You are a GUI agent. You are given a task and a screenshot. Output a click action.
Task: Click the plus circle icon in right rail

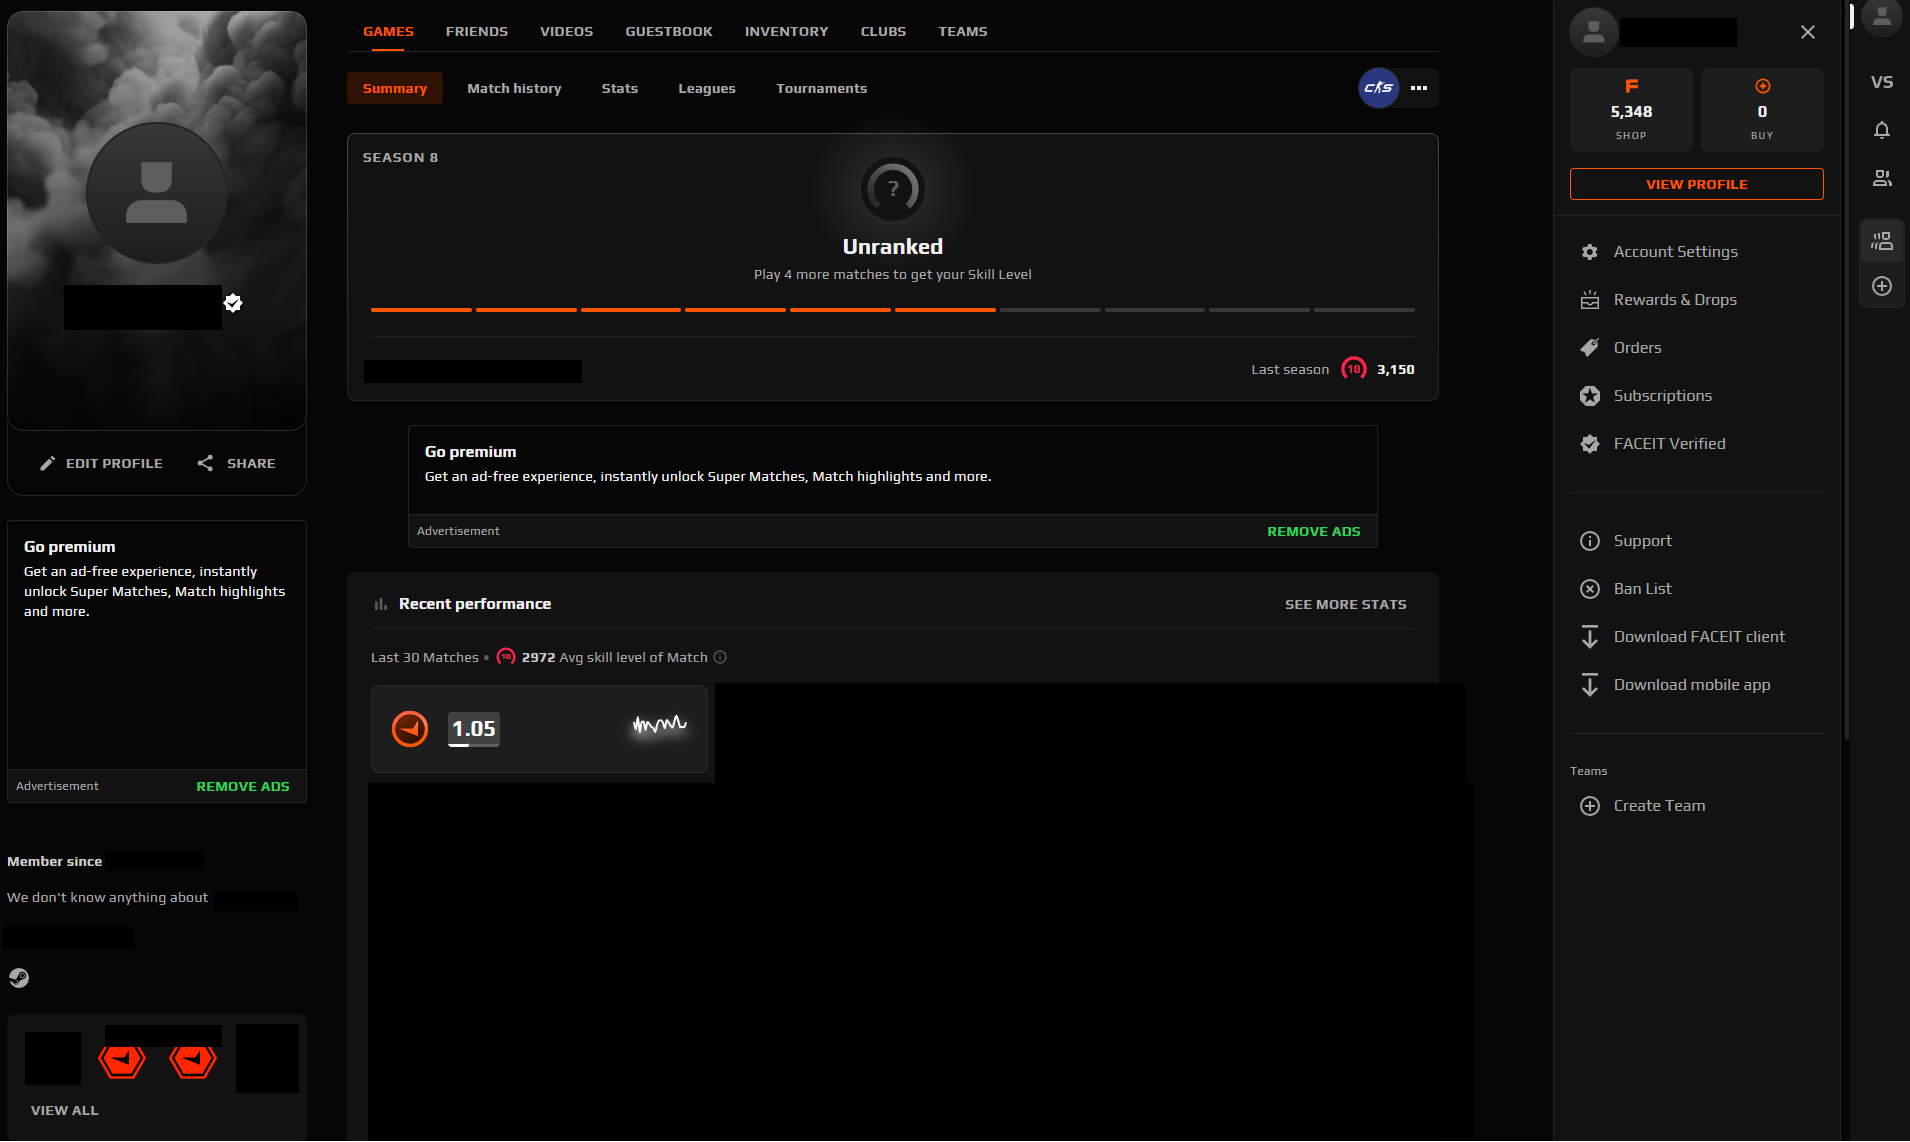click(1882, 286)
